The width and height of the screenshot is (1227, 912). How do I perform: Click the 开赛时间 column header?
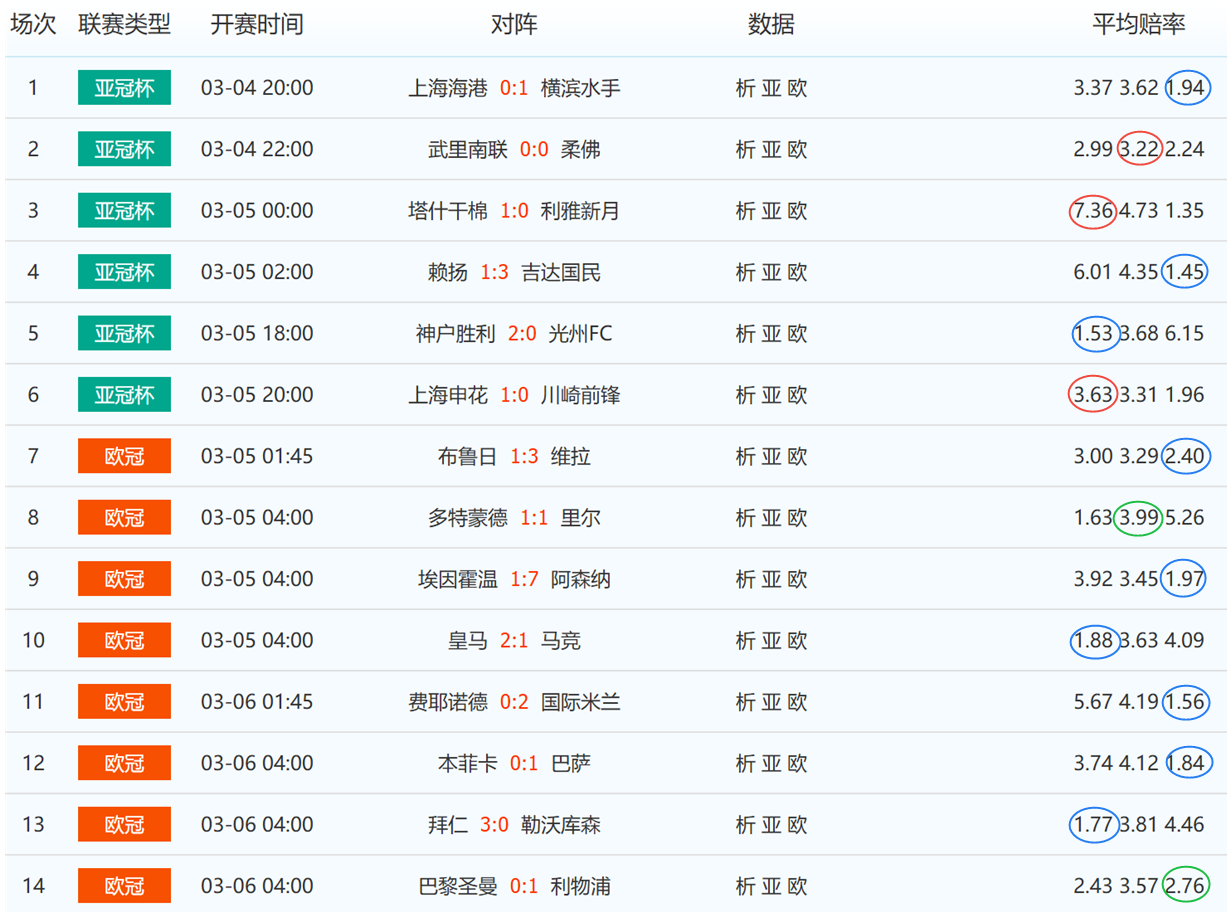(x=257, y=25)
